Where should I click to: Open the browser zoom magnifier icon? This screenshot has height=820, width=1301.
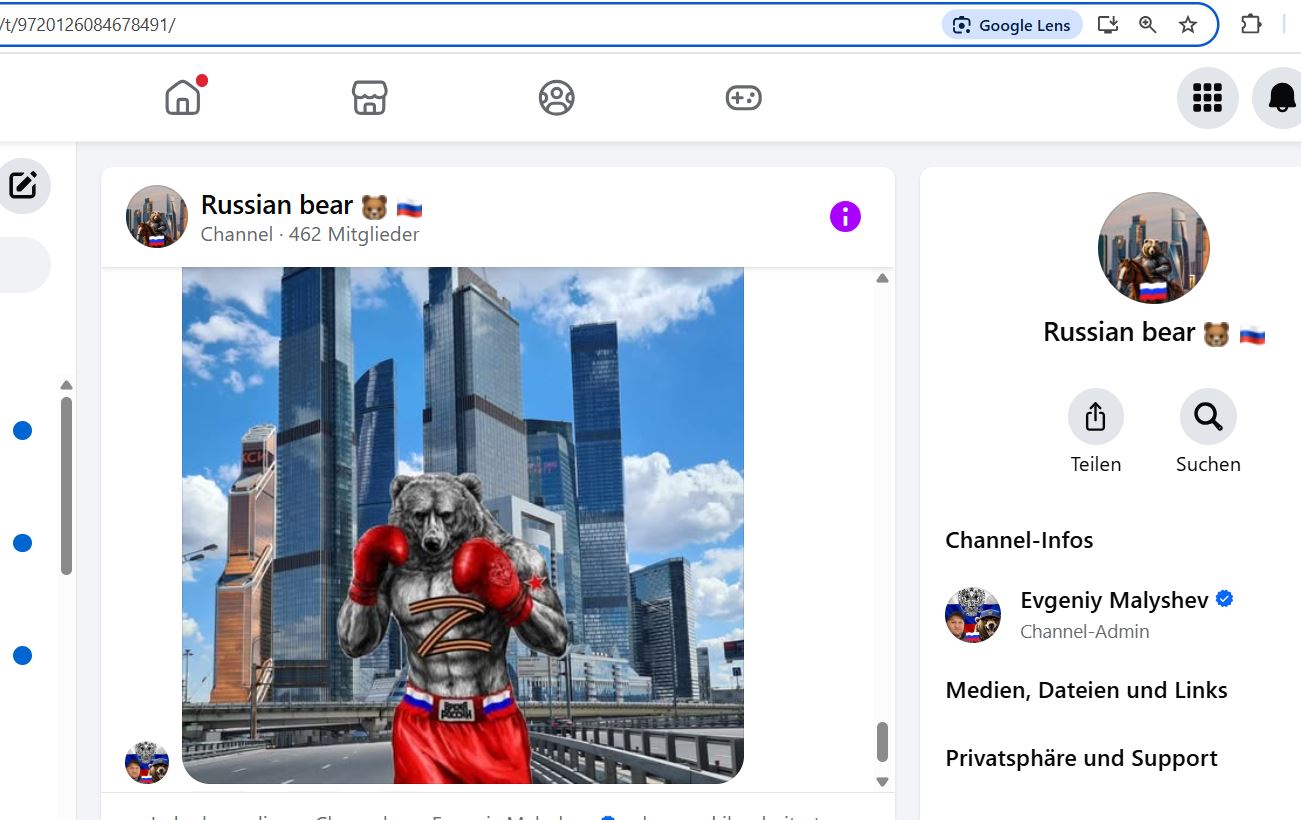click(1148, 25)
